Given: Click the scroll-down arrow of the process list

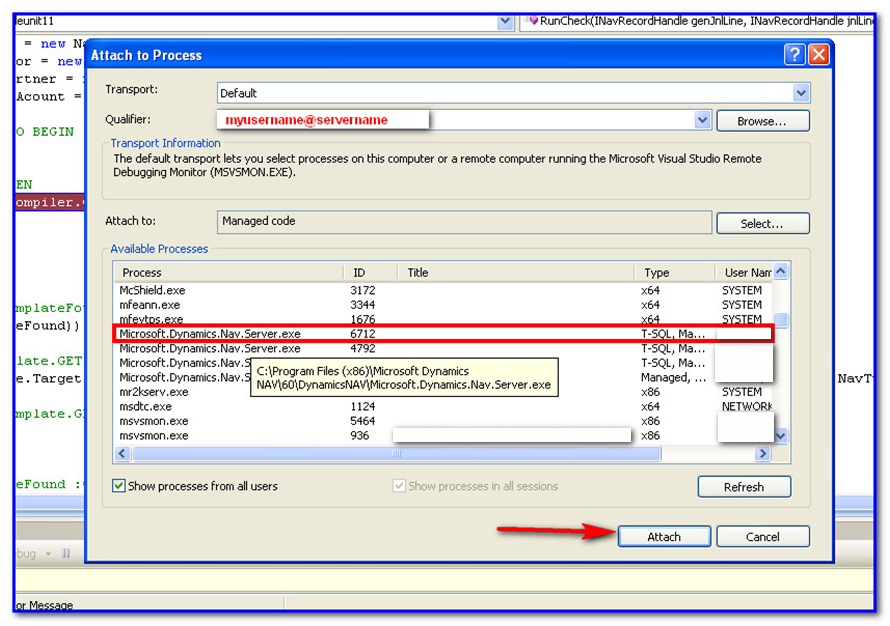Looking at the screenshot, I should click(779, 436).
